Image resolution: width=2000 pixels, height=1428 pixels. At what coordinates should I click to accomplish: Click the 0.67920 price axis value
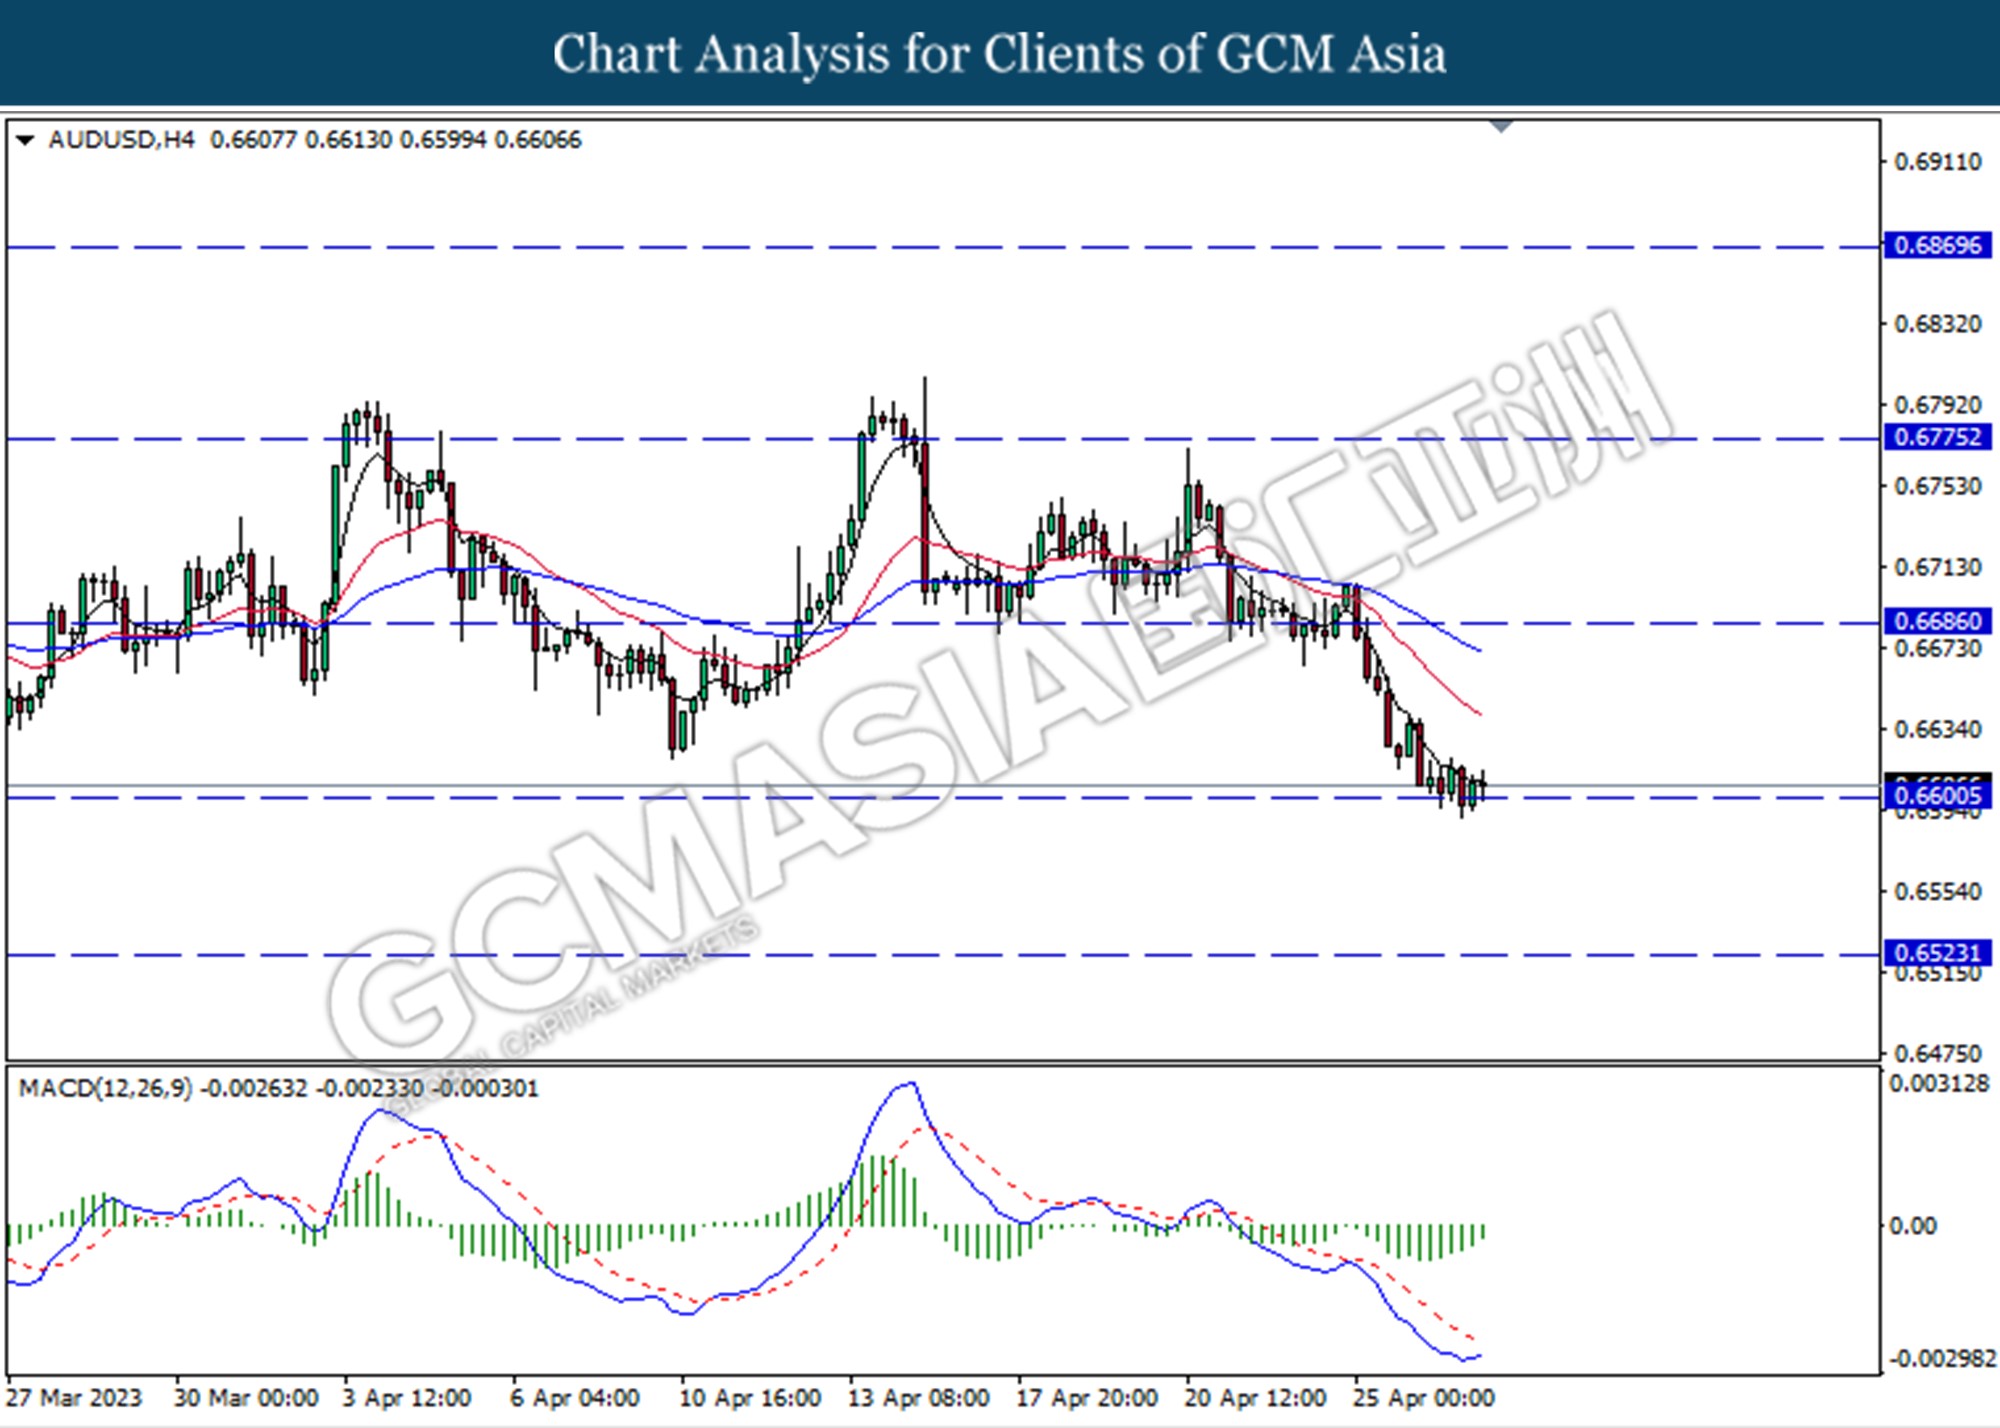click(1937, 405)
